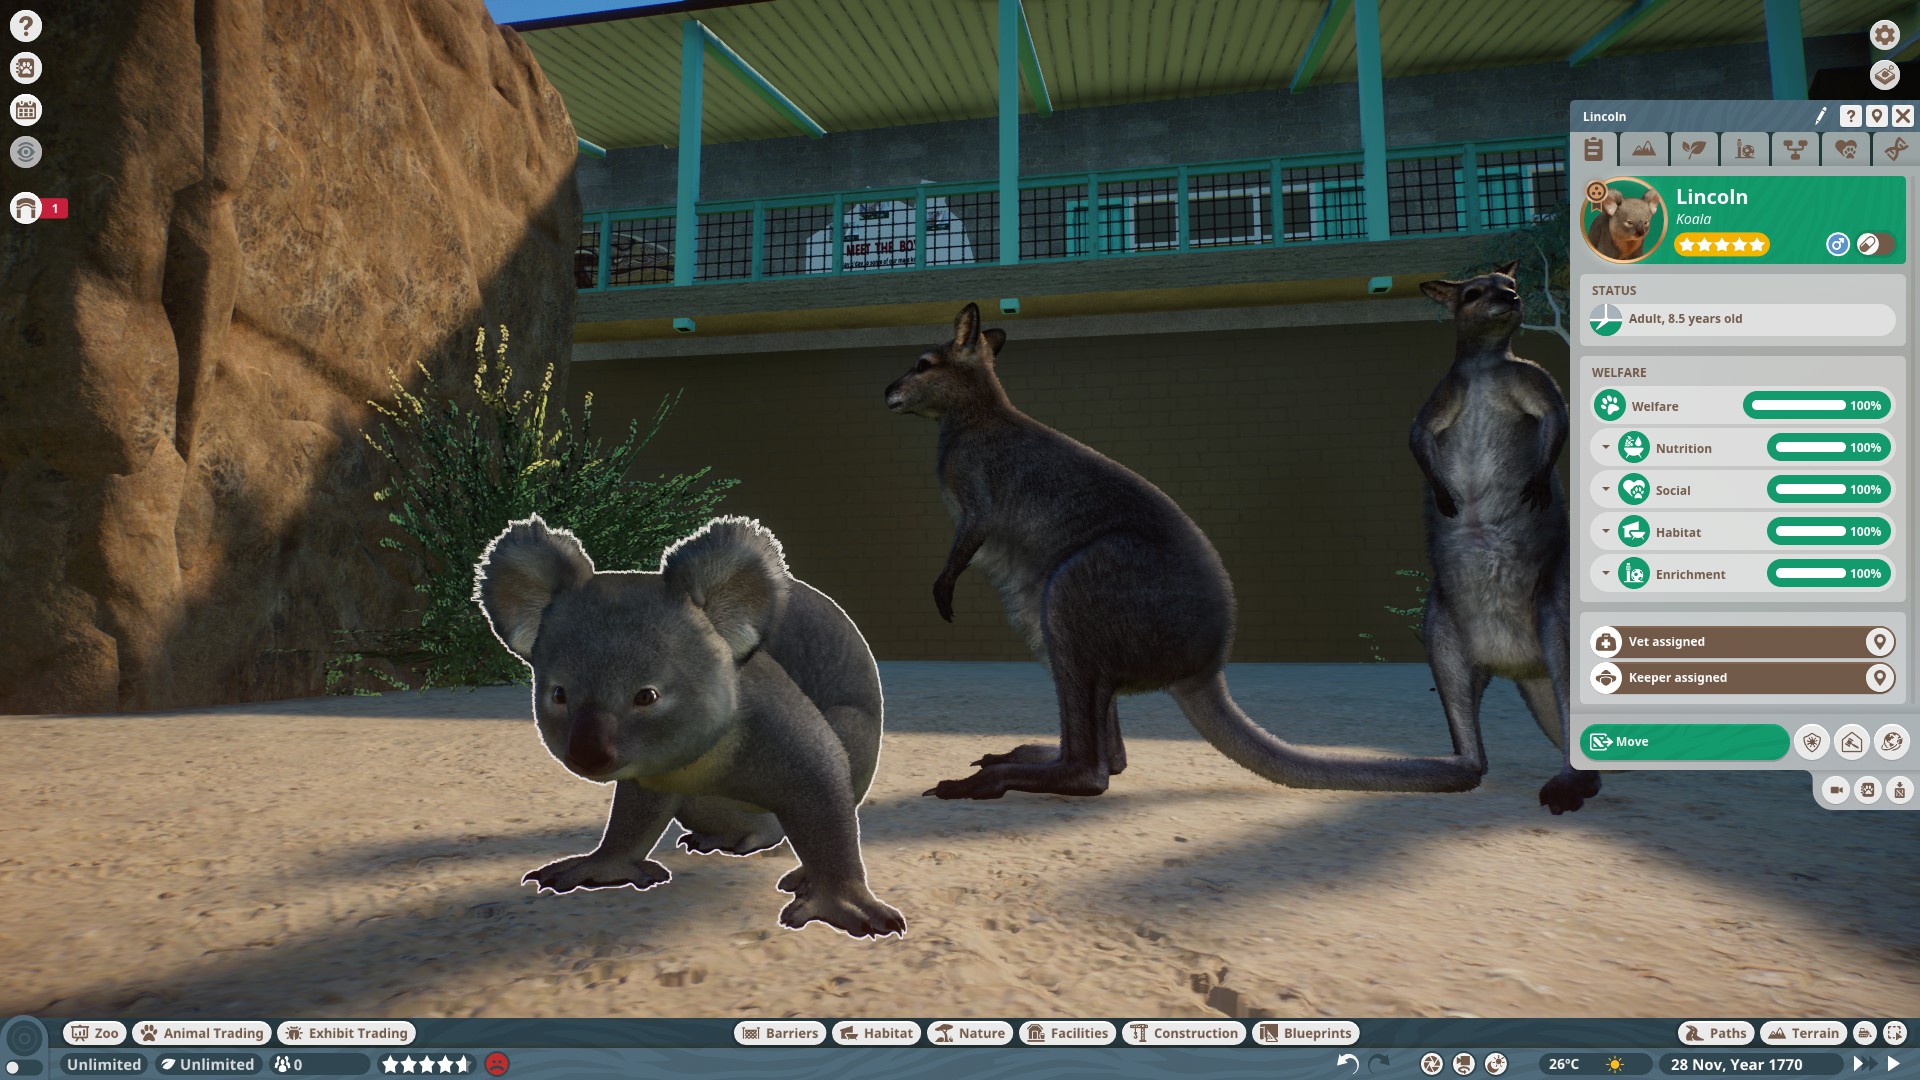
Task: Expand the Enrichment welfare row
Action: (x=1606, y=573)
